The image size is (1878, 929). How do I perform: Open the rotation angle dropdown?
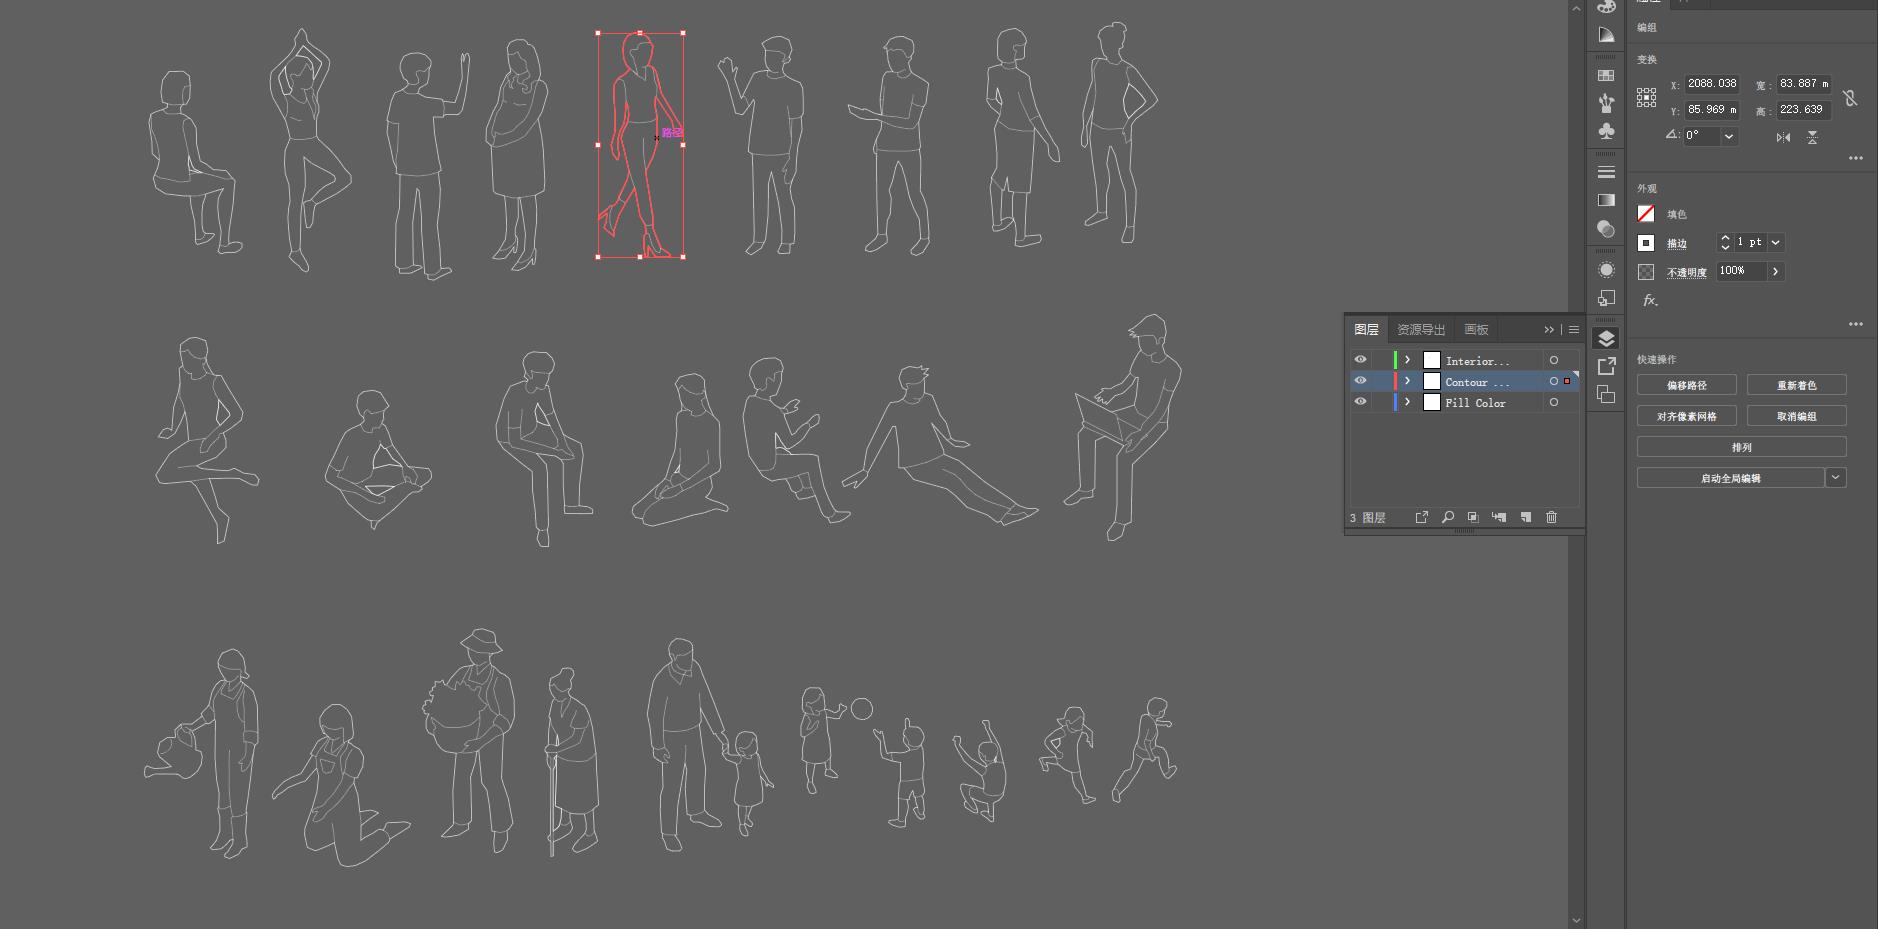tap(1728, 136)
